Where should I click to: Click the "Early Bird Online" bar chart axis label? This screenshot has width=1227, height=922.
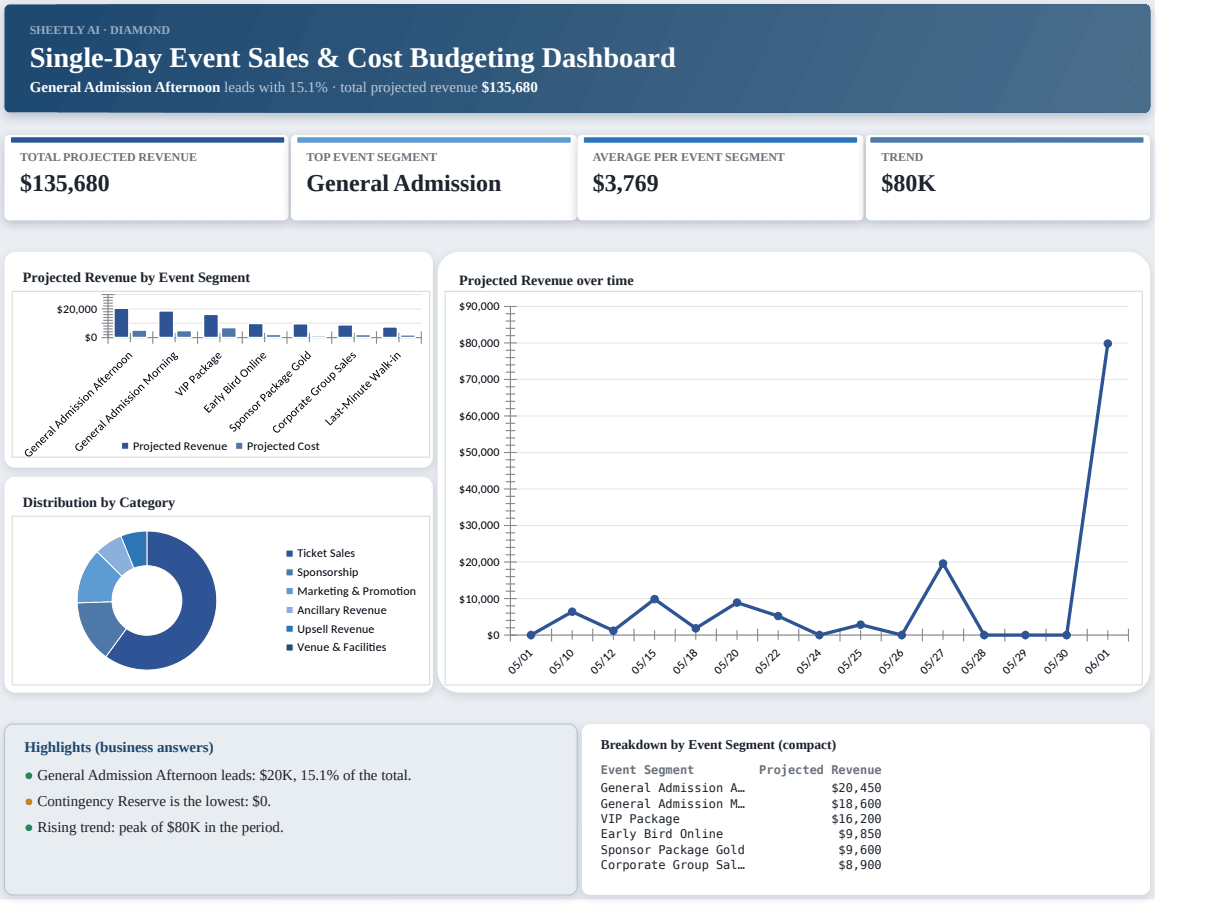point(235,382)
